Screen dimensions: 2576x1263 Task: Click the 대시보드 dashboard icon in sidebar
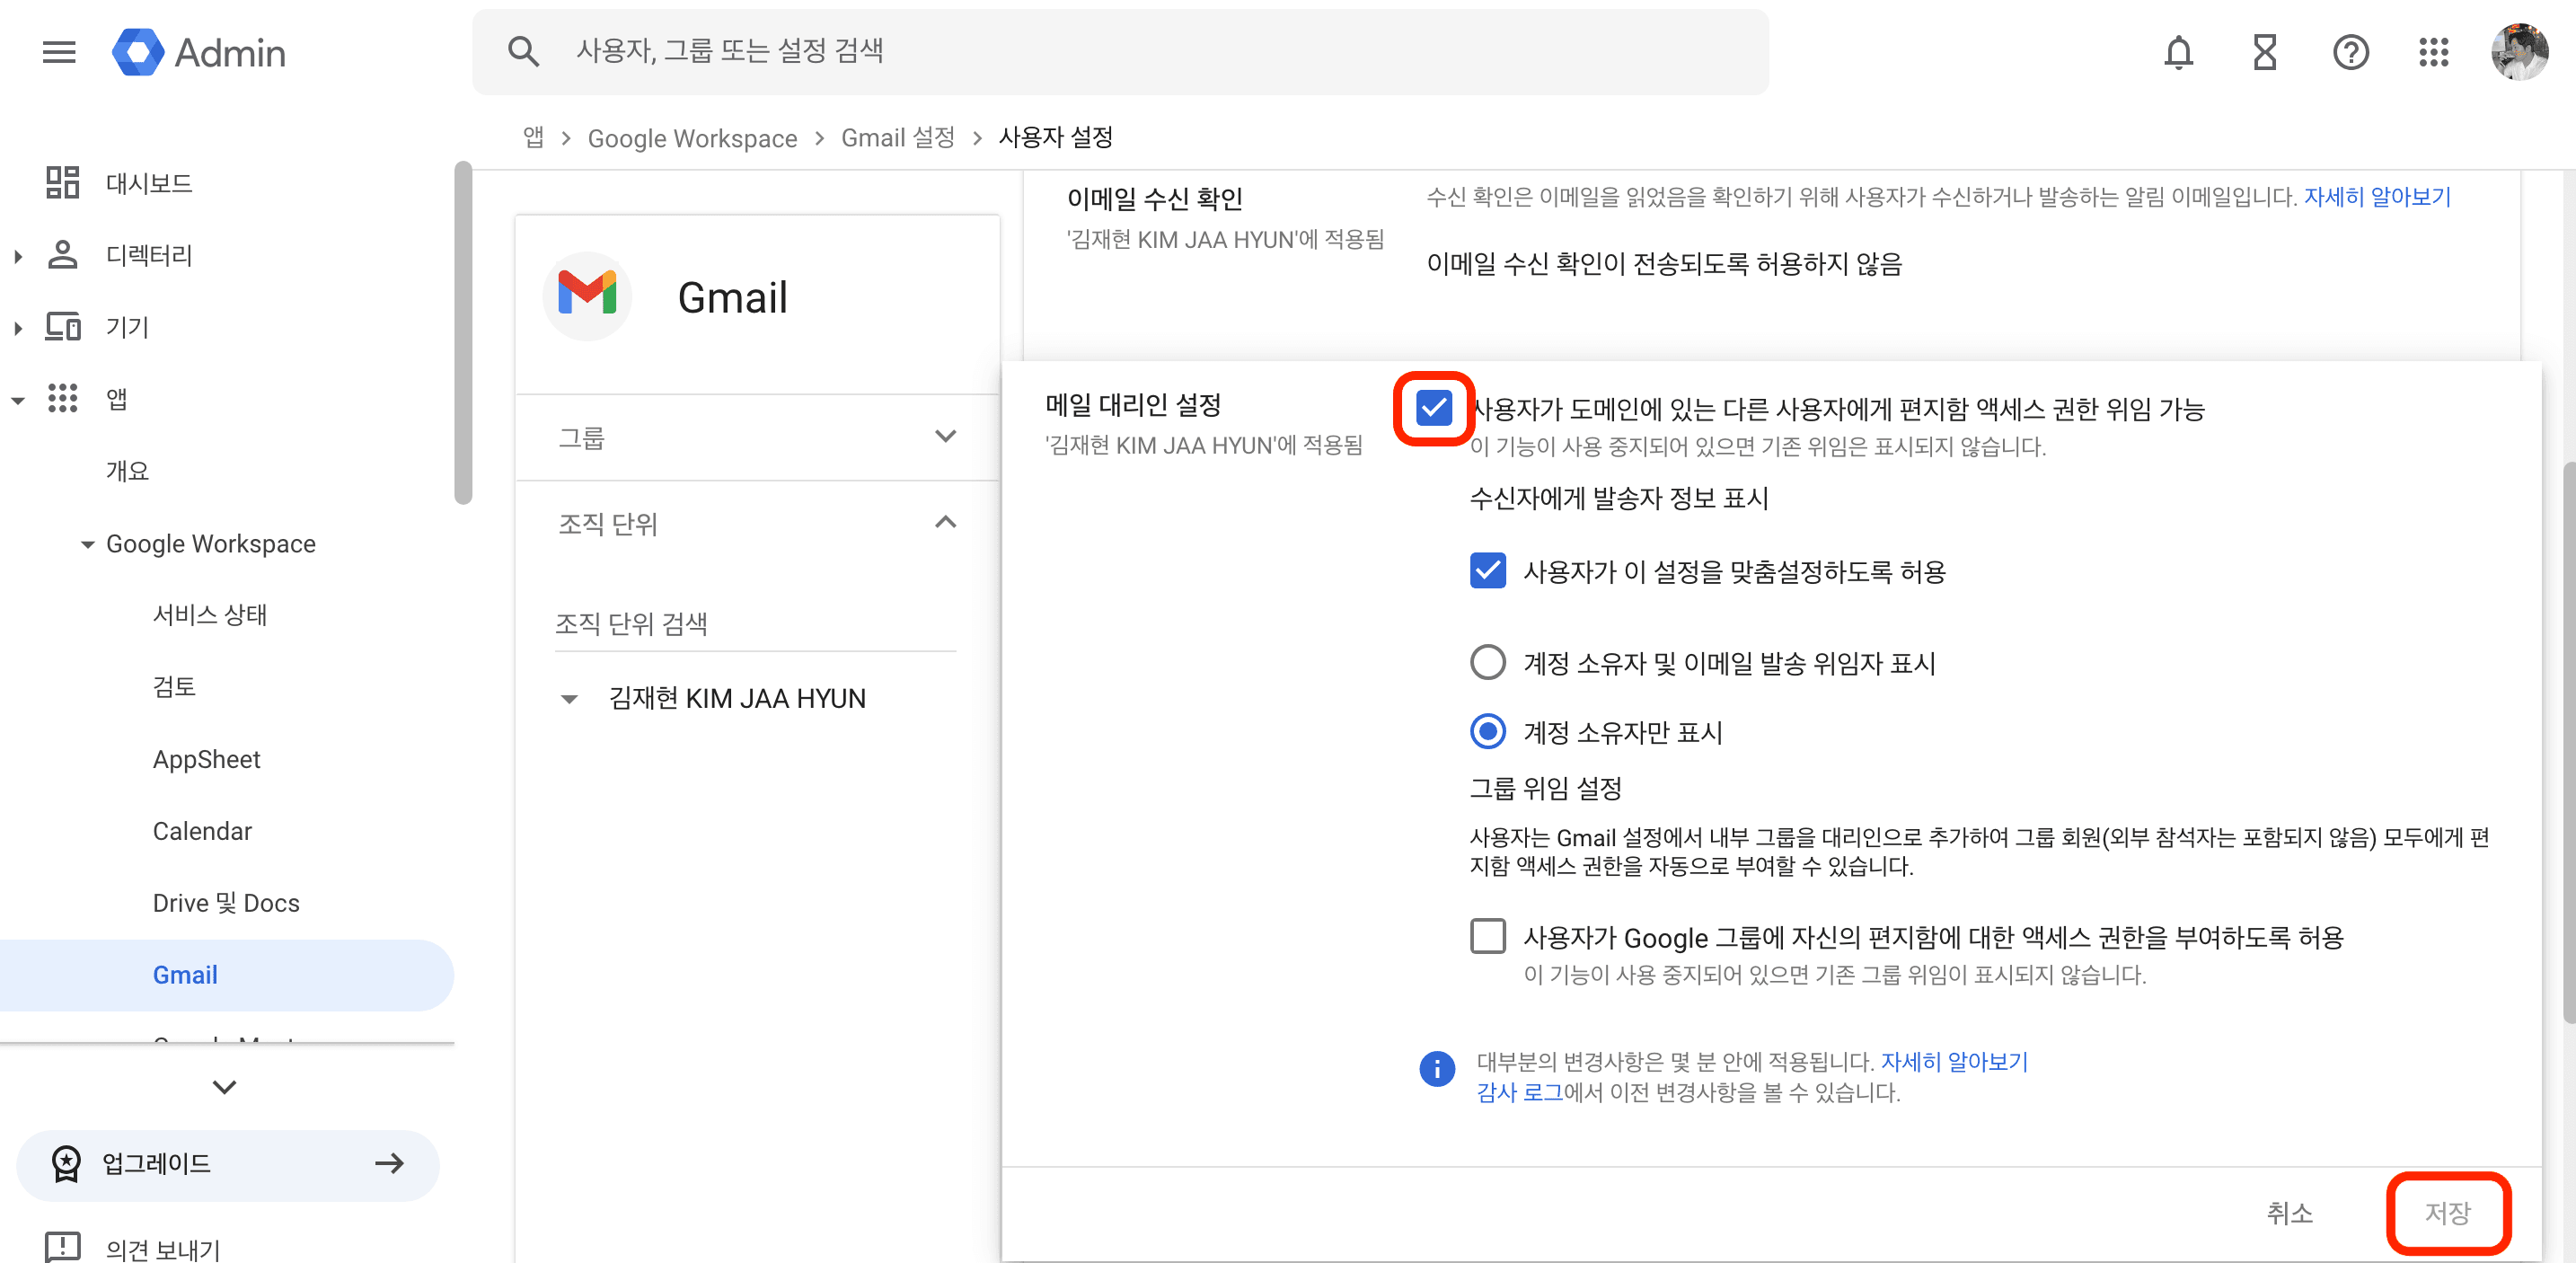coord(62,182)
